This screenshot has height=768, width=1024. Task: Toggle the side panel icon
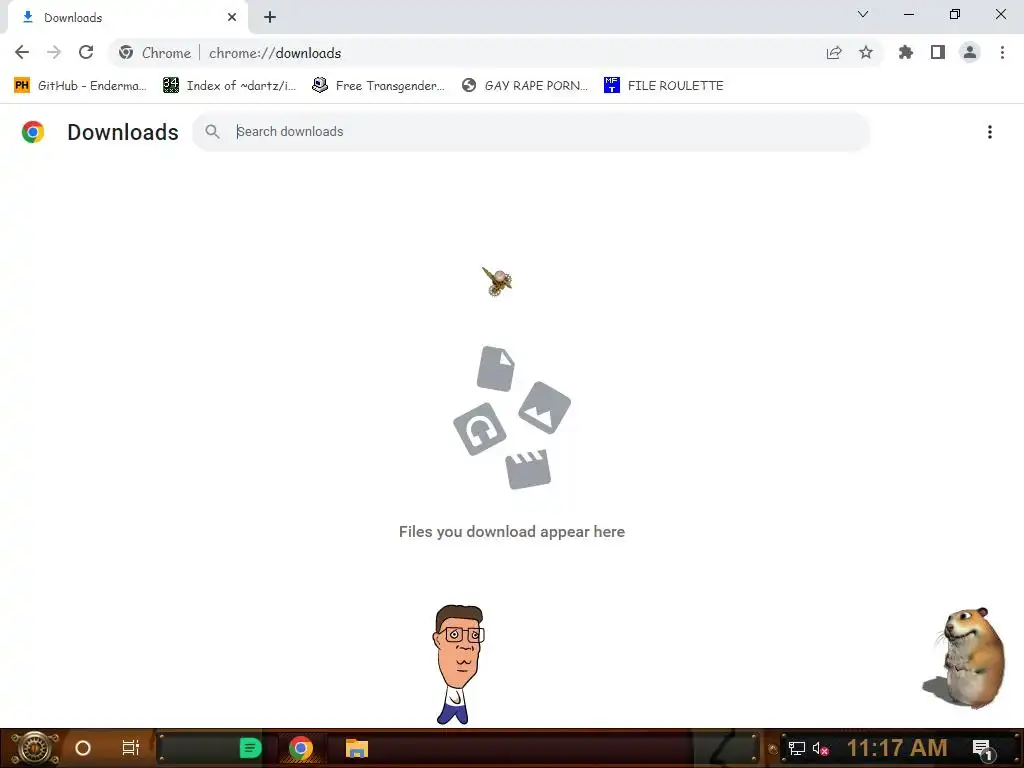(x=938, y=52)
